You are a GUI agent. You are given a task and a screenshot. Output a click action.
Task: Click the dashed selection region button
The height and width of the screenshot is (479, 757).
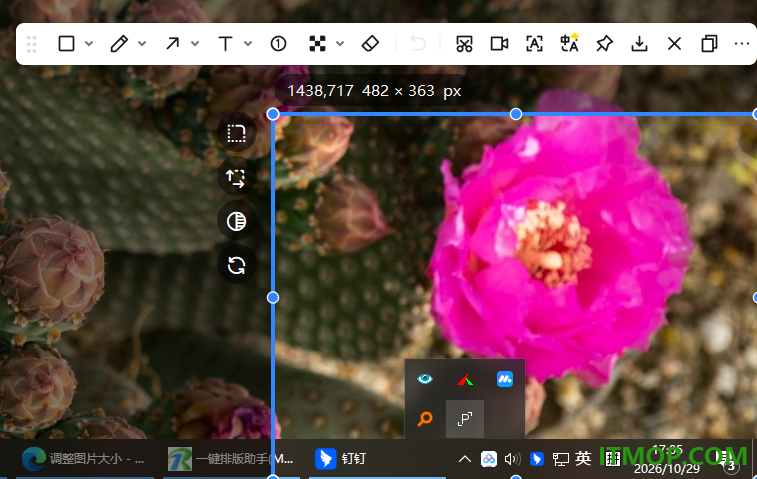click(236, 133)
